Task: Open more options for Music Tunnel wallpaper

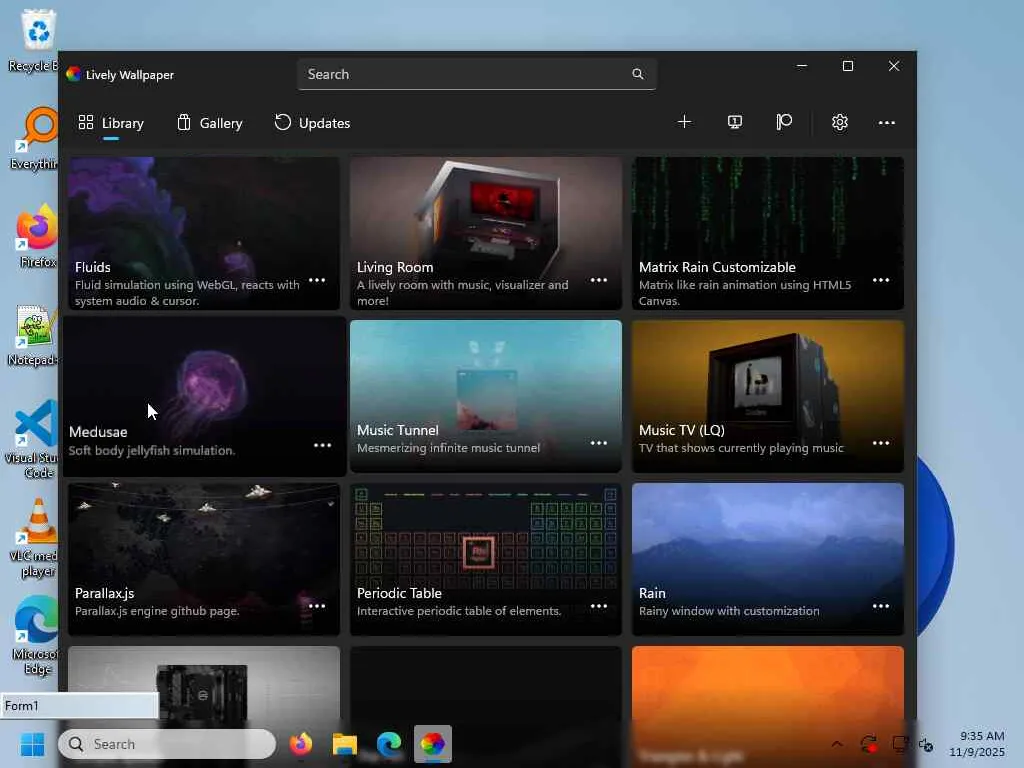Action: tap(599, 443)
